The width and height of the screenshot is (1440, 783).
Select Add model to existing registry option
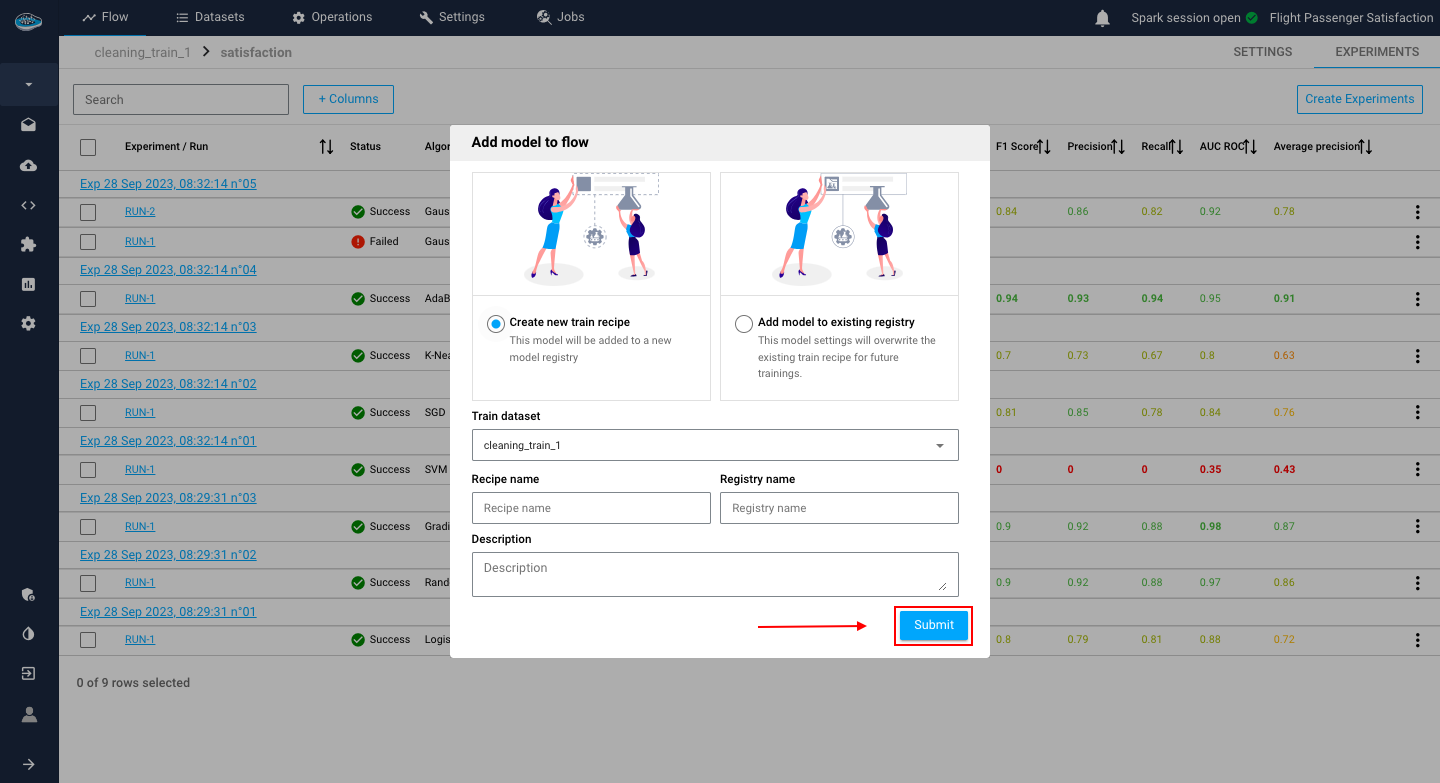743,324
